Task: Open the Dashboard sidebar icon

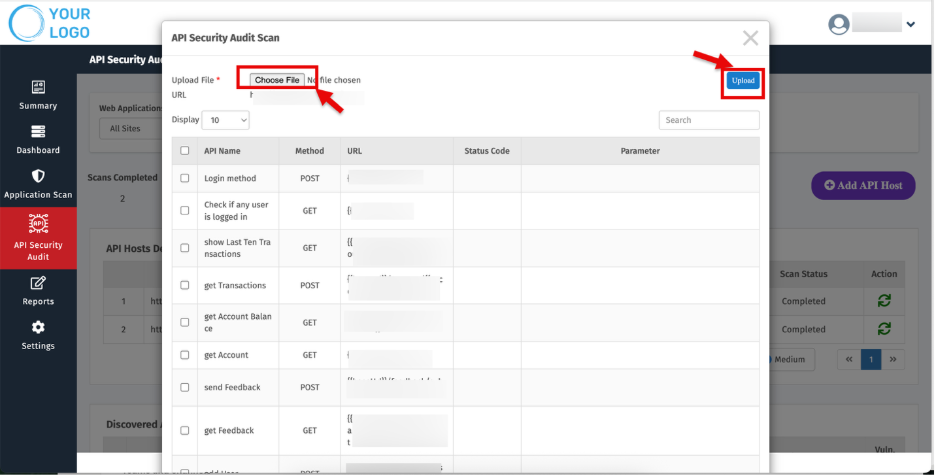Action: tap(38, 131)
